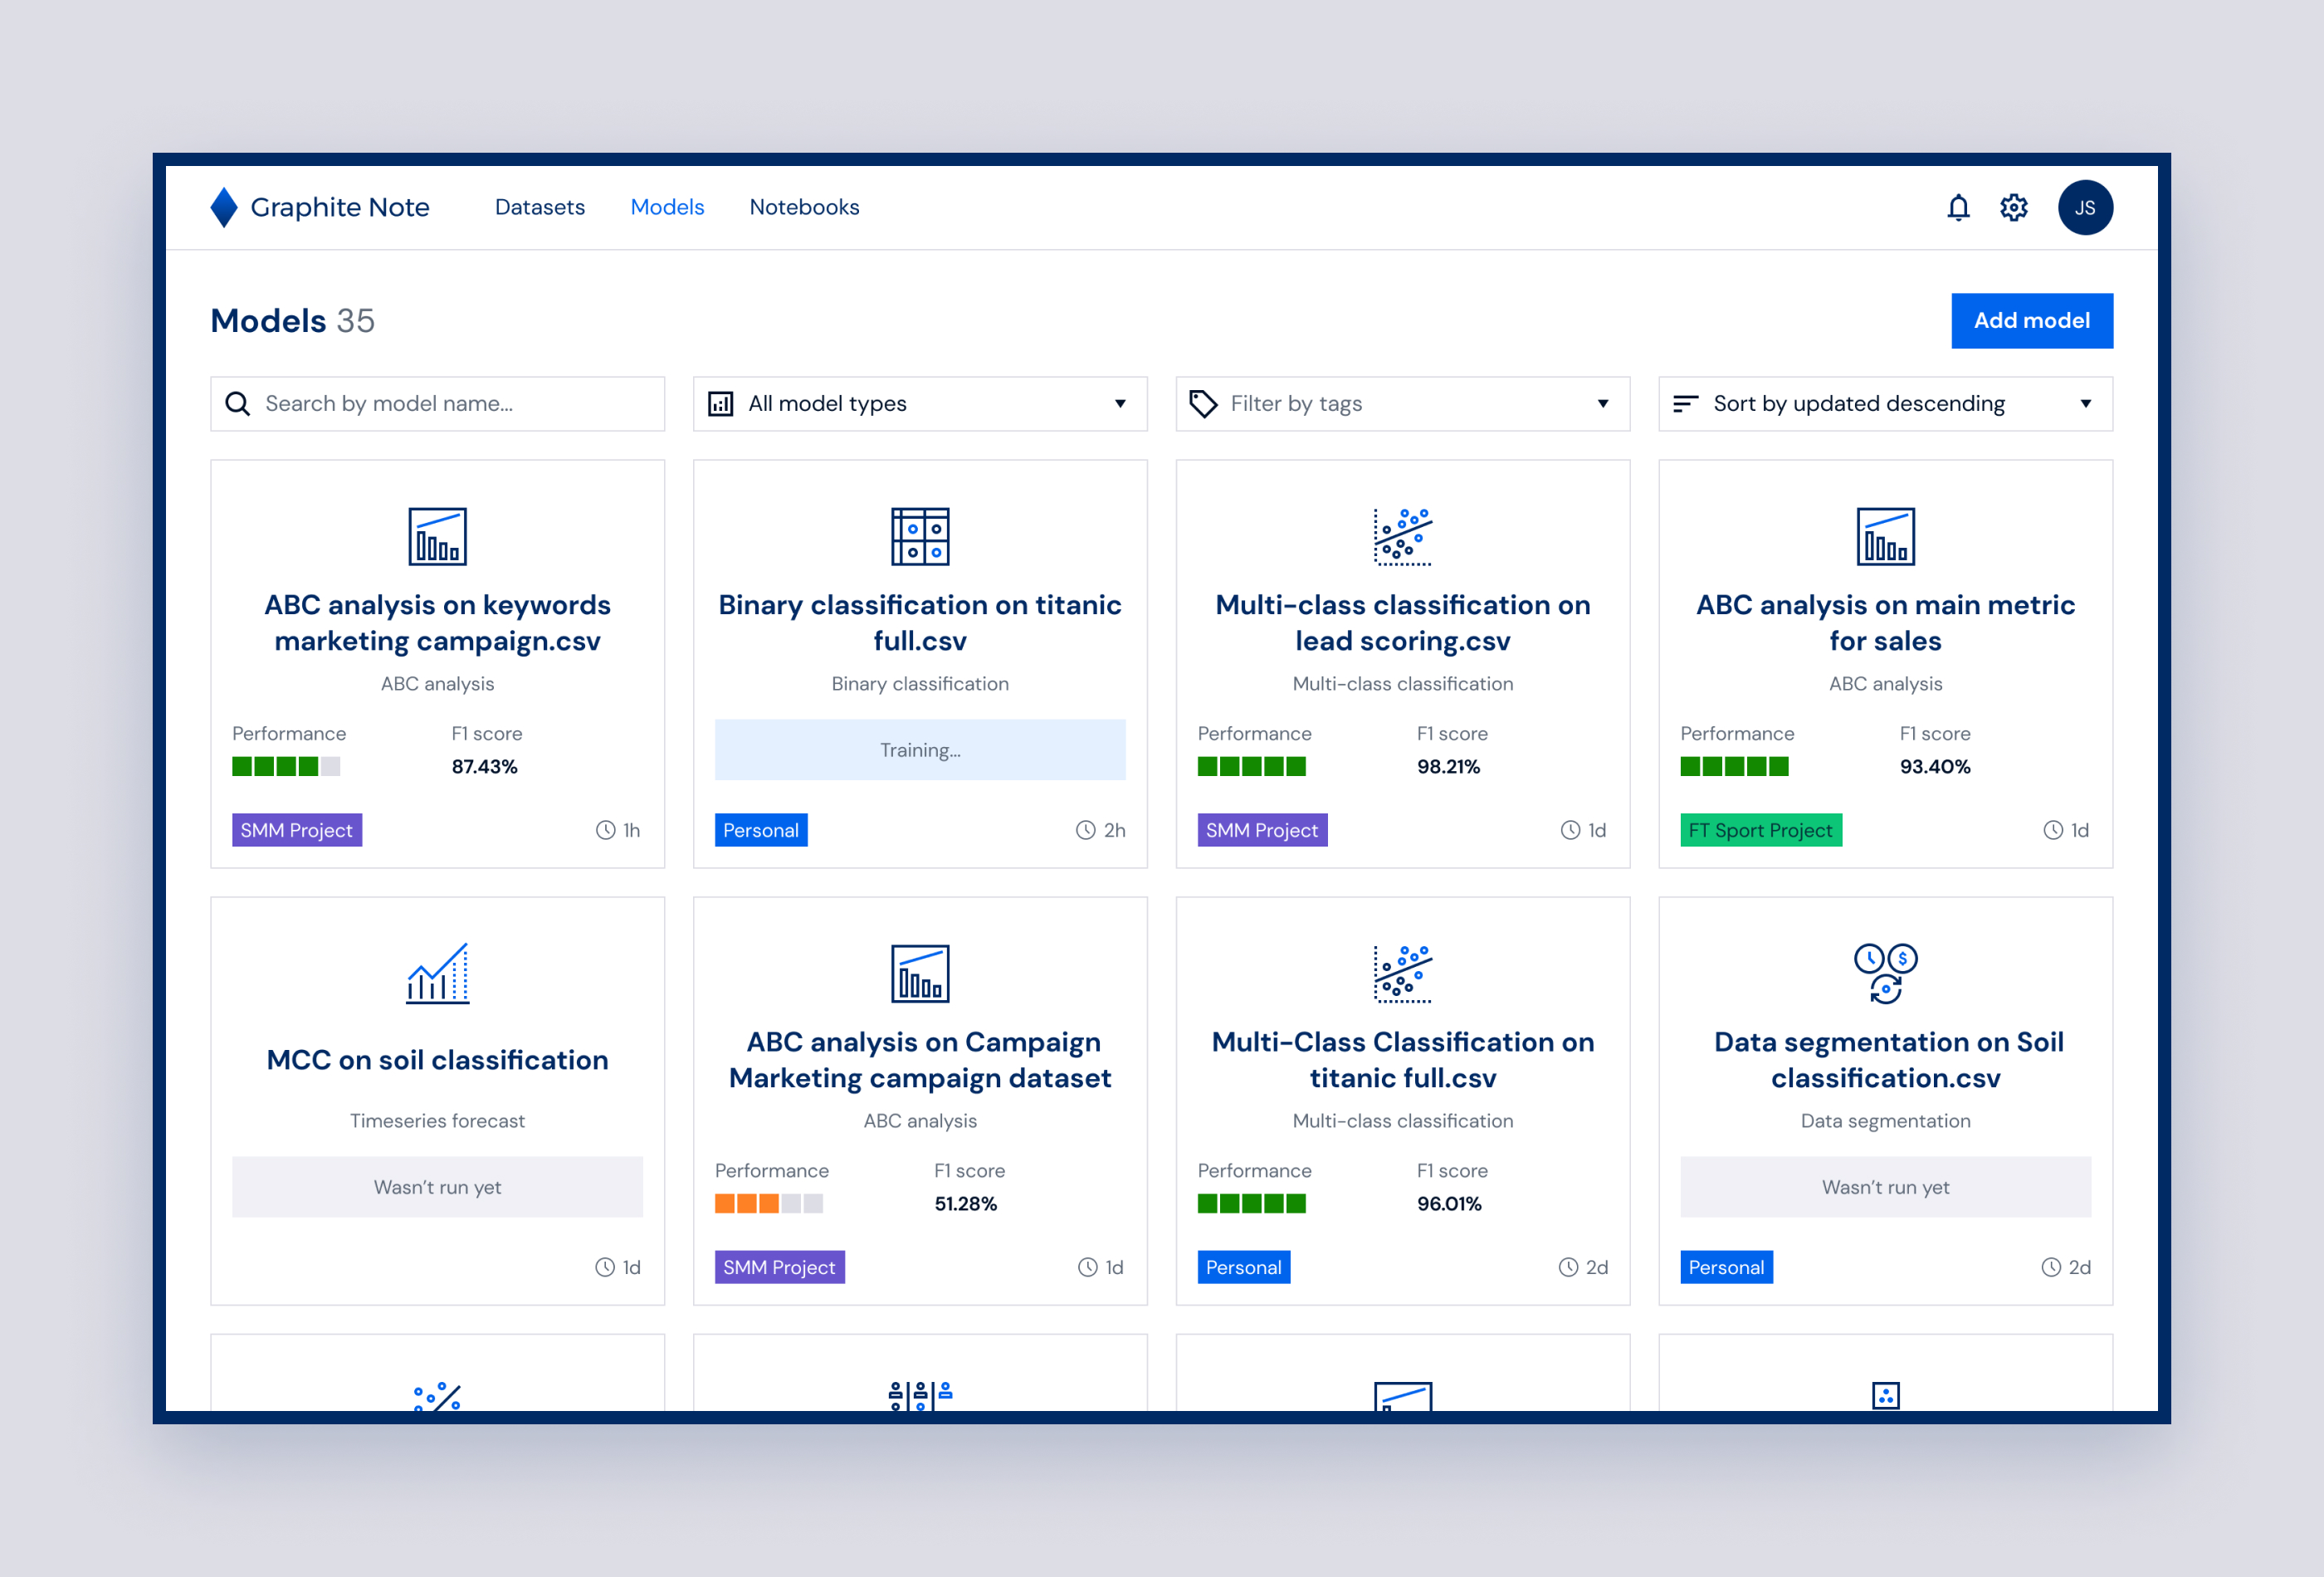Click the 96.01% F1 score value
The height and width of the screenshot is (1577, 2324).
tap(1449, 1204)
